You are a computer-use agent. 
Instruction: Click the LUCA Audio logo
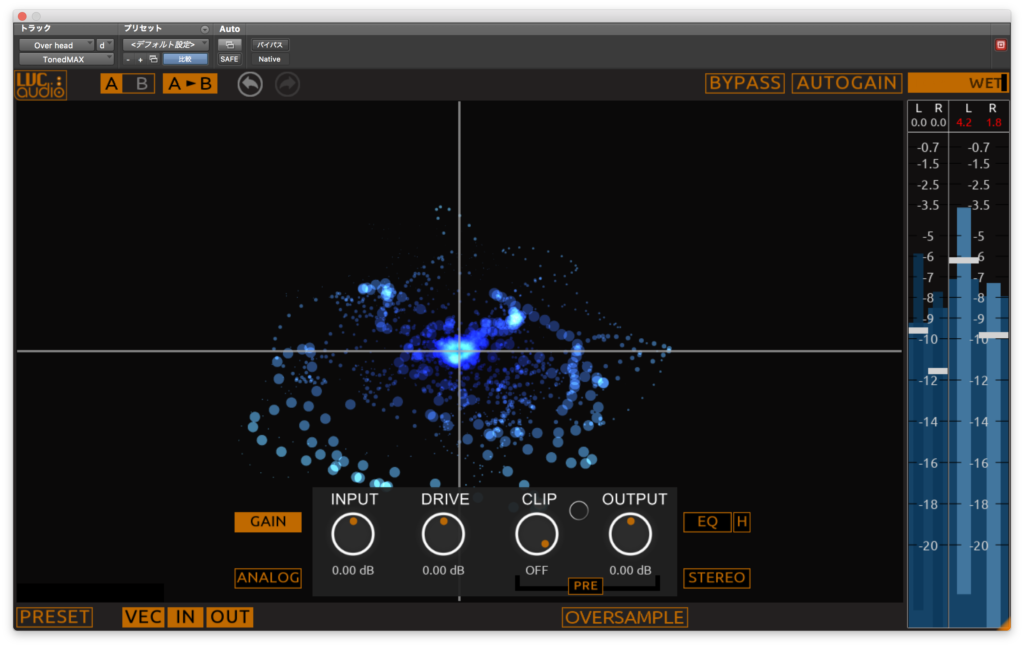[39, 84]
